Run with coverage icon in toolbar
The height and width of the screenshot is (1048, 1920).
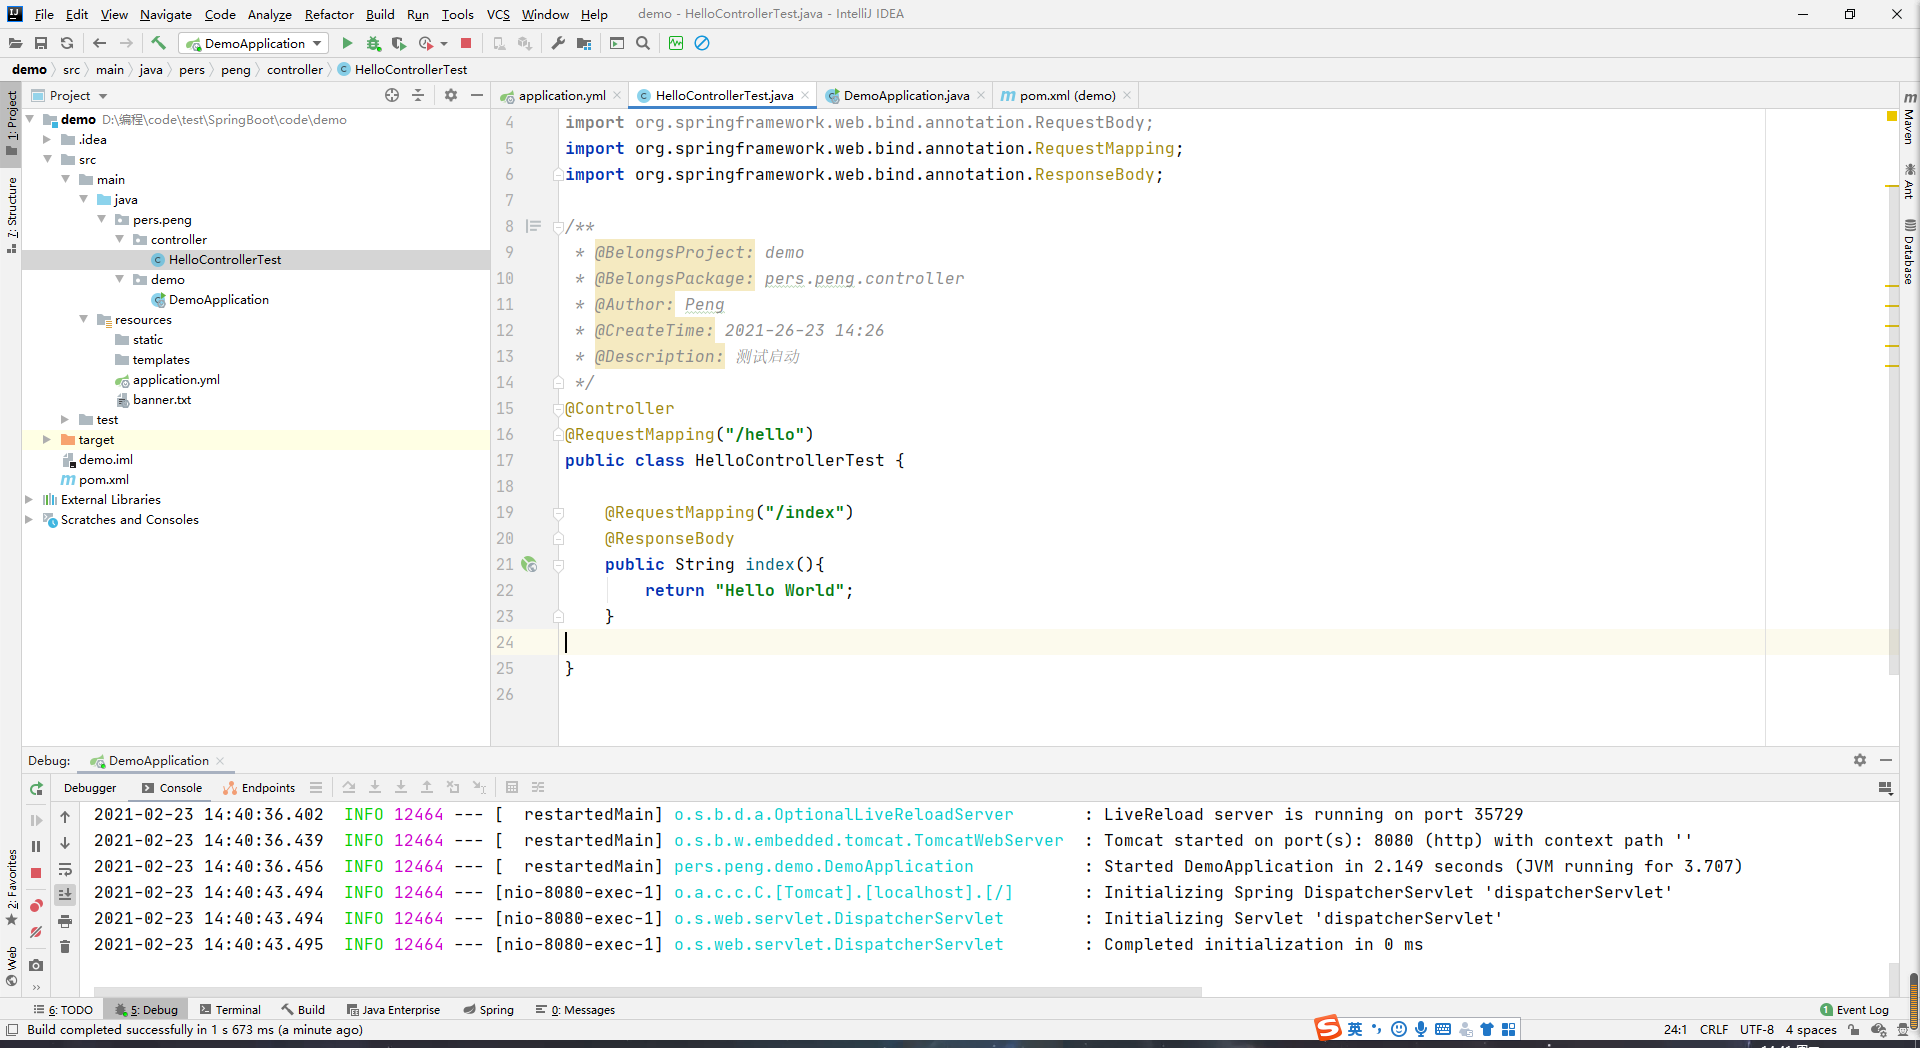coord(399,43)
